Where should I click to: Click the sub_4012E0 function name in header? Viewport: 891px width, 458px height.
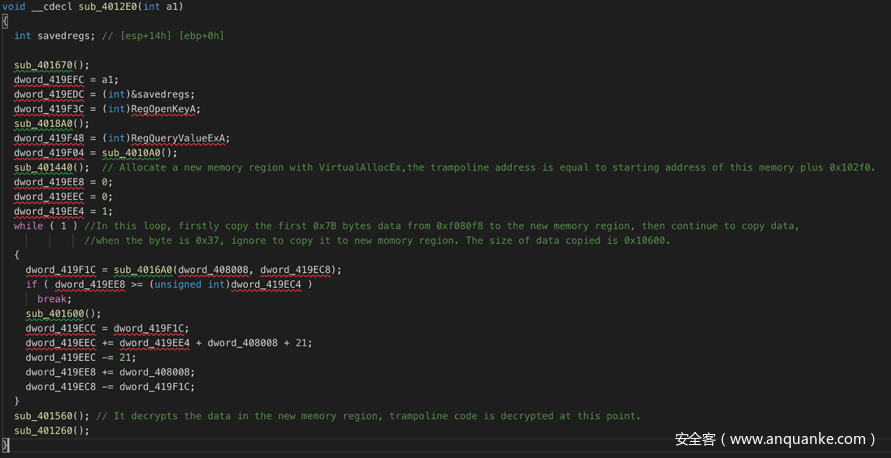(114, 7)
